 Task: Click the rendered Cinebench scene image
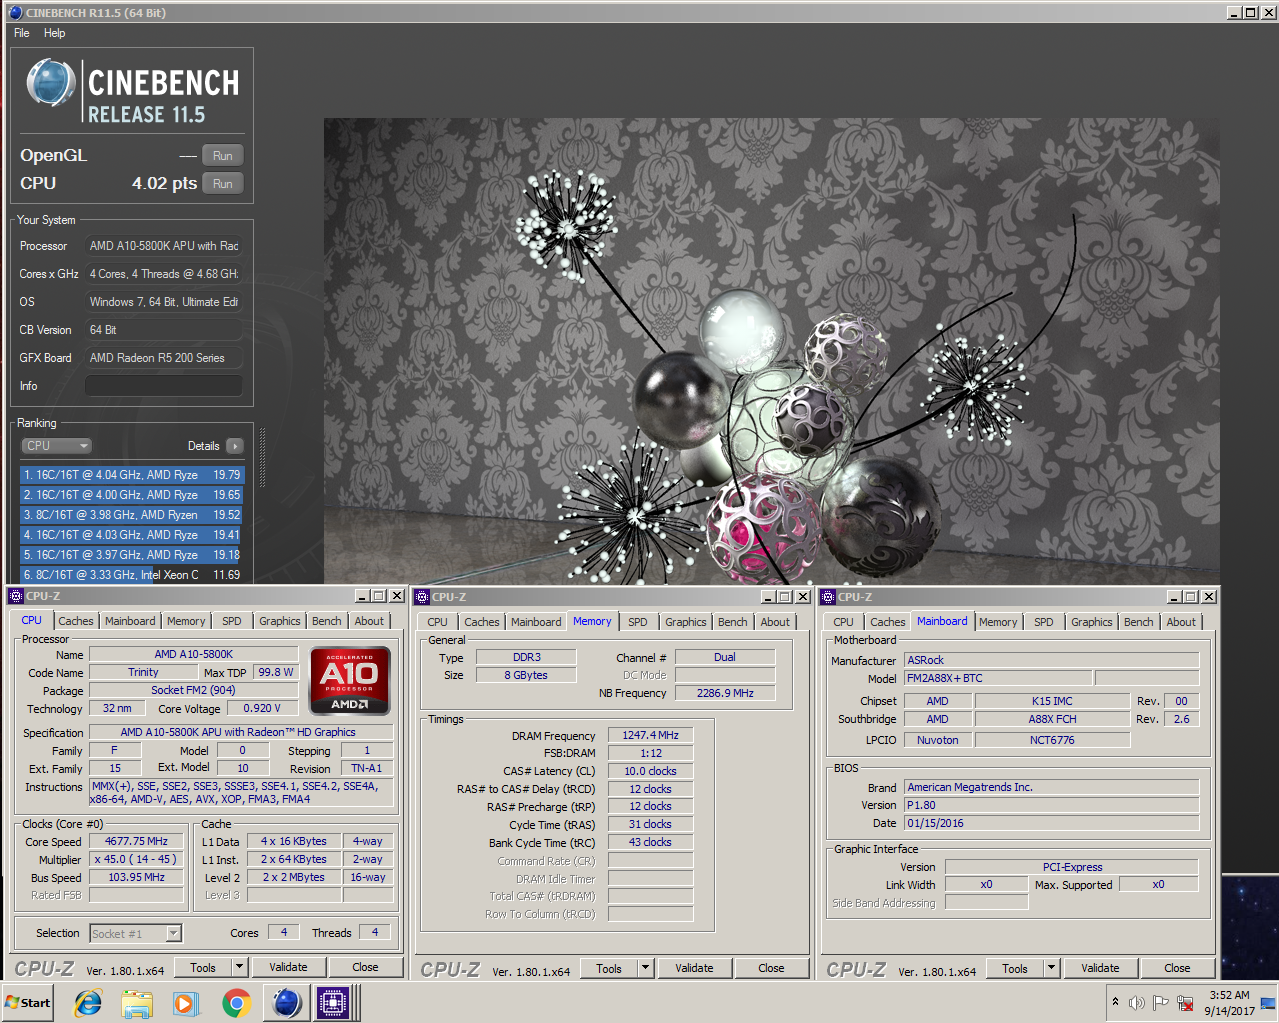[x=771, y=350]
